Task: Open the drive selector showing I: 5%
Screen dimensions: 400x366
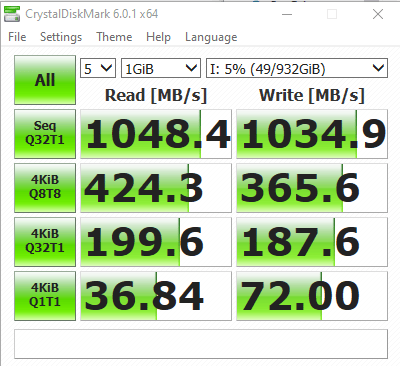Action: (297, 68)
